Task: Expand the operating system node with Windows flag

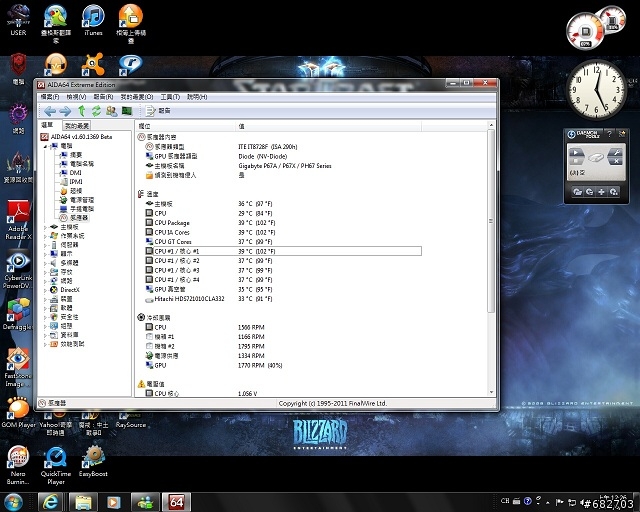Action: (45, 236)
